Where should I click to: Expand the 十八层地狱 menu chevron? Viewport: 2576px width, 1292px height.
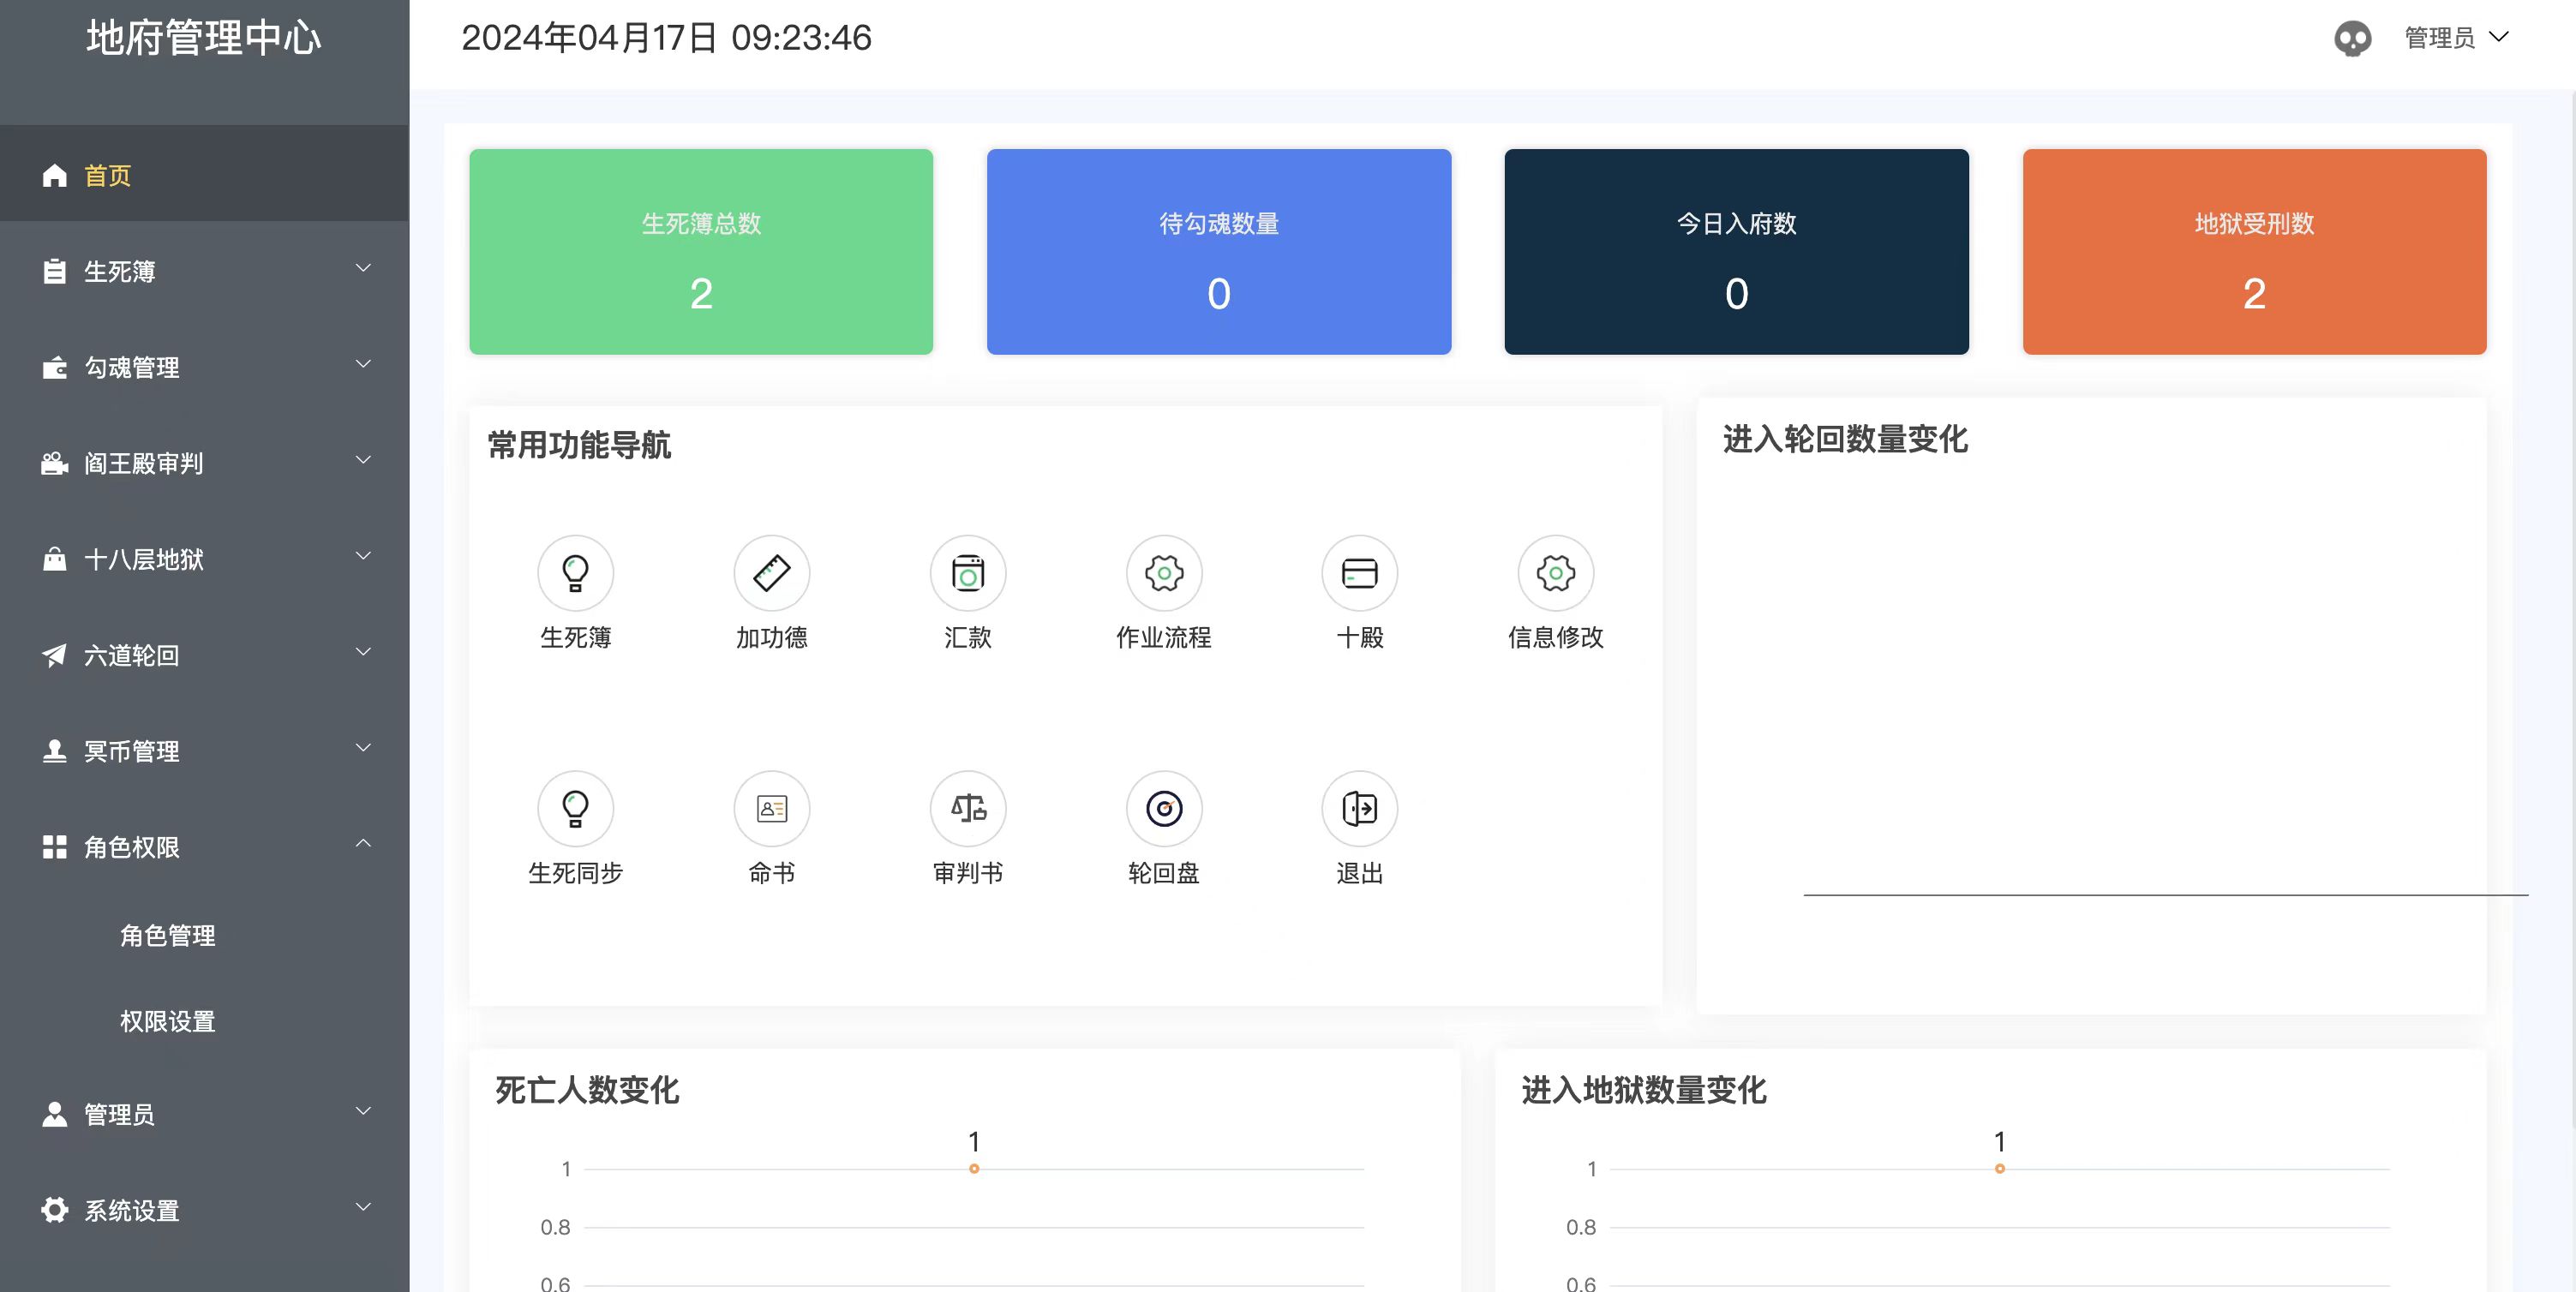[364, 556]
